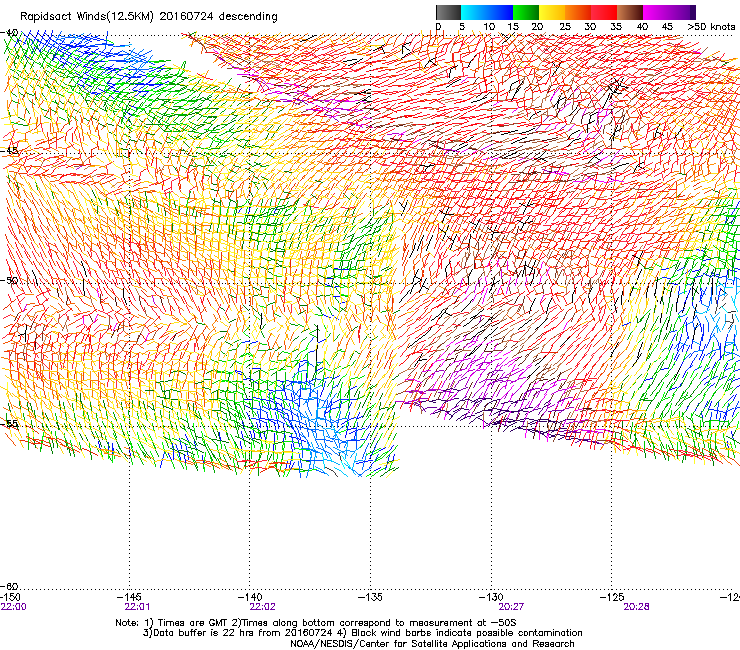Click the '-125' longitude axis label
This screenshot has width=740, height=650.
[x=612, y=597]
